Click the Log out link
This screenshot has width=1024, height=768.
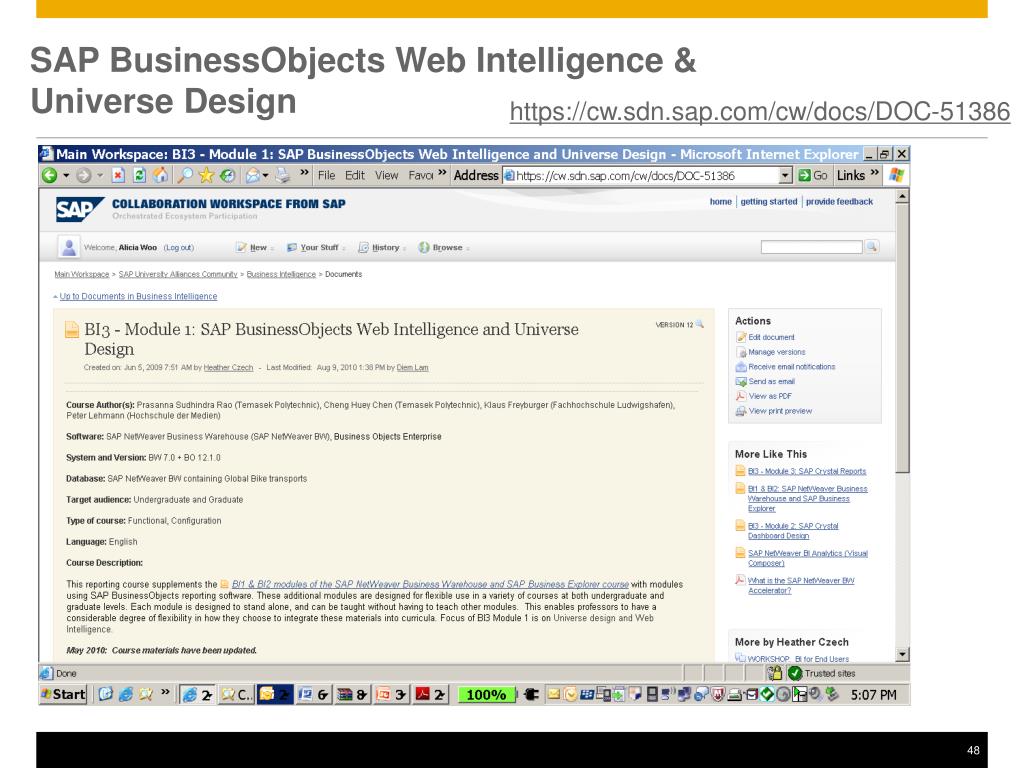tap(178, 248)
